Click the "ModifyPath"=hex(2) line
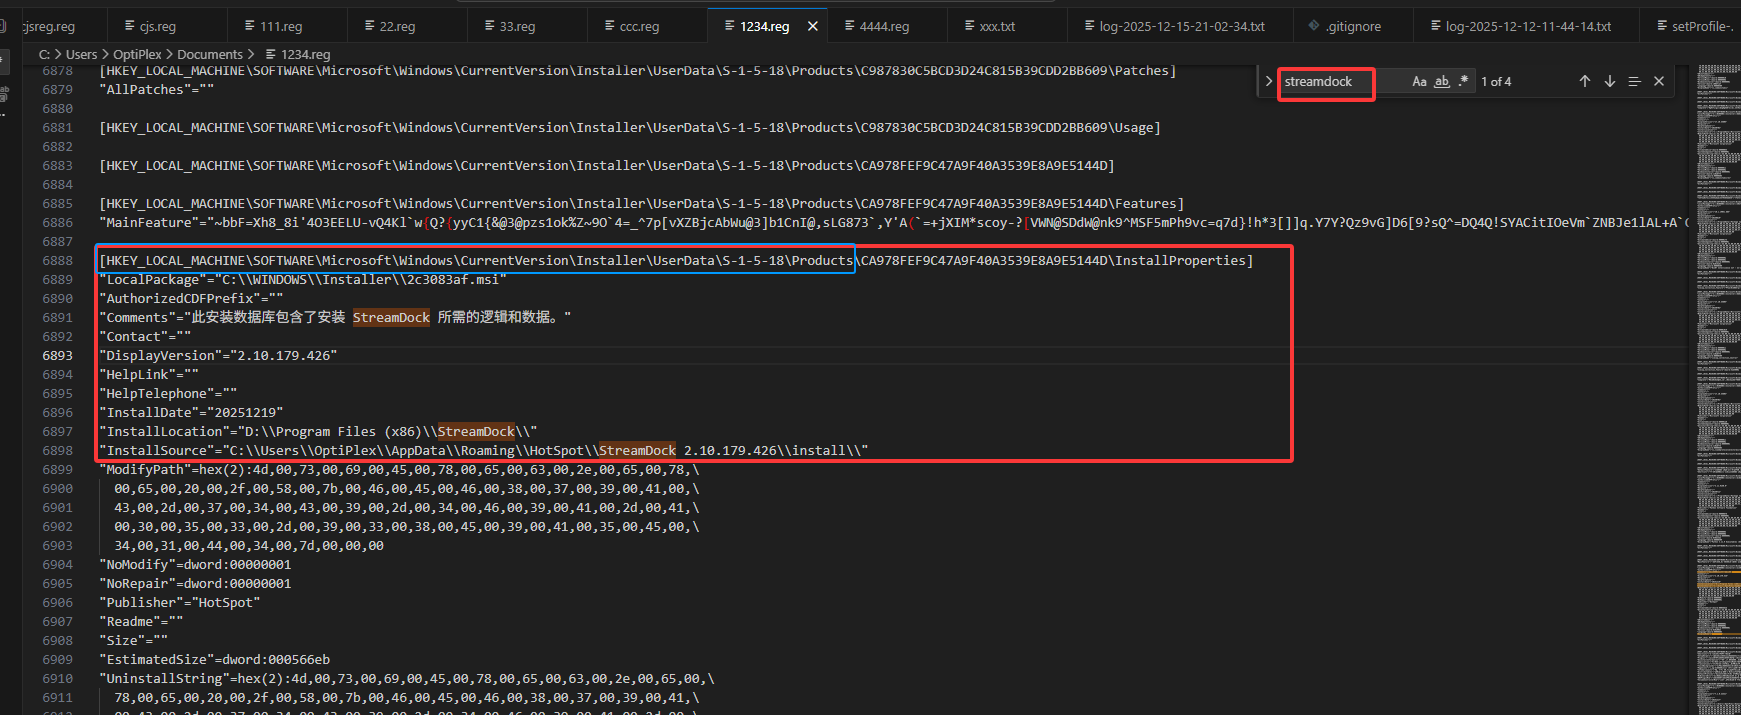 pyautogui.click(x=399, y=470)
